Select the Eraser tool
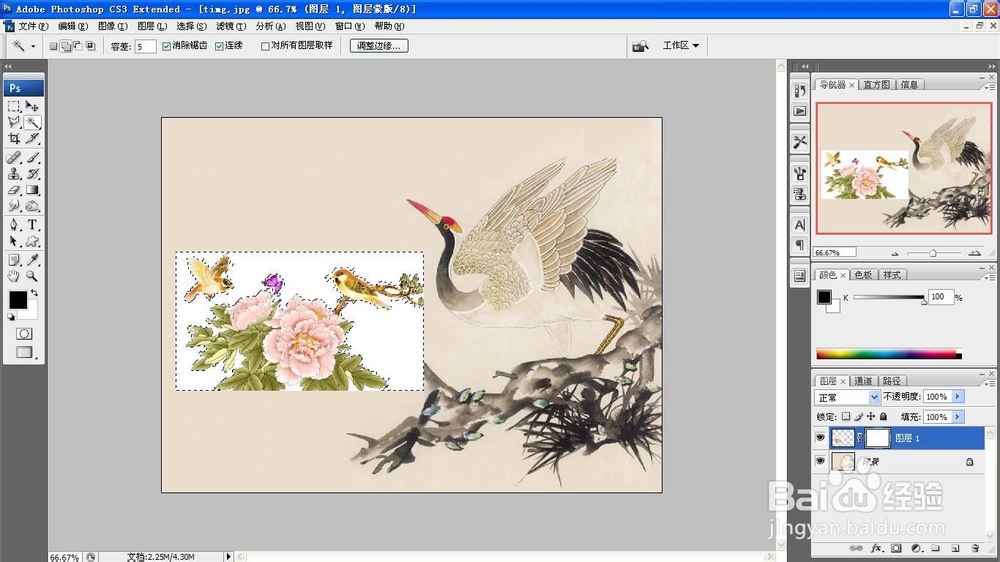Screen dimensions: 1000x562 pyautogui.click(x=14, y=190)
